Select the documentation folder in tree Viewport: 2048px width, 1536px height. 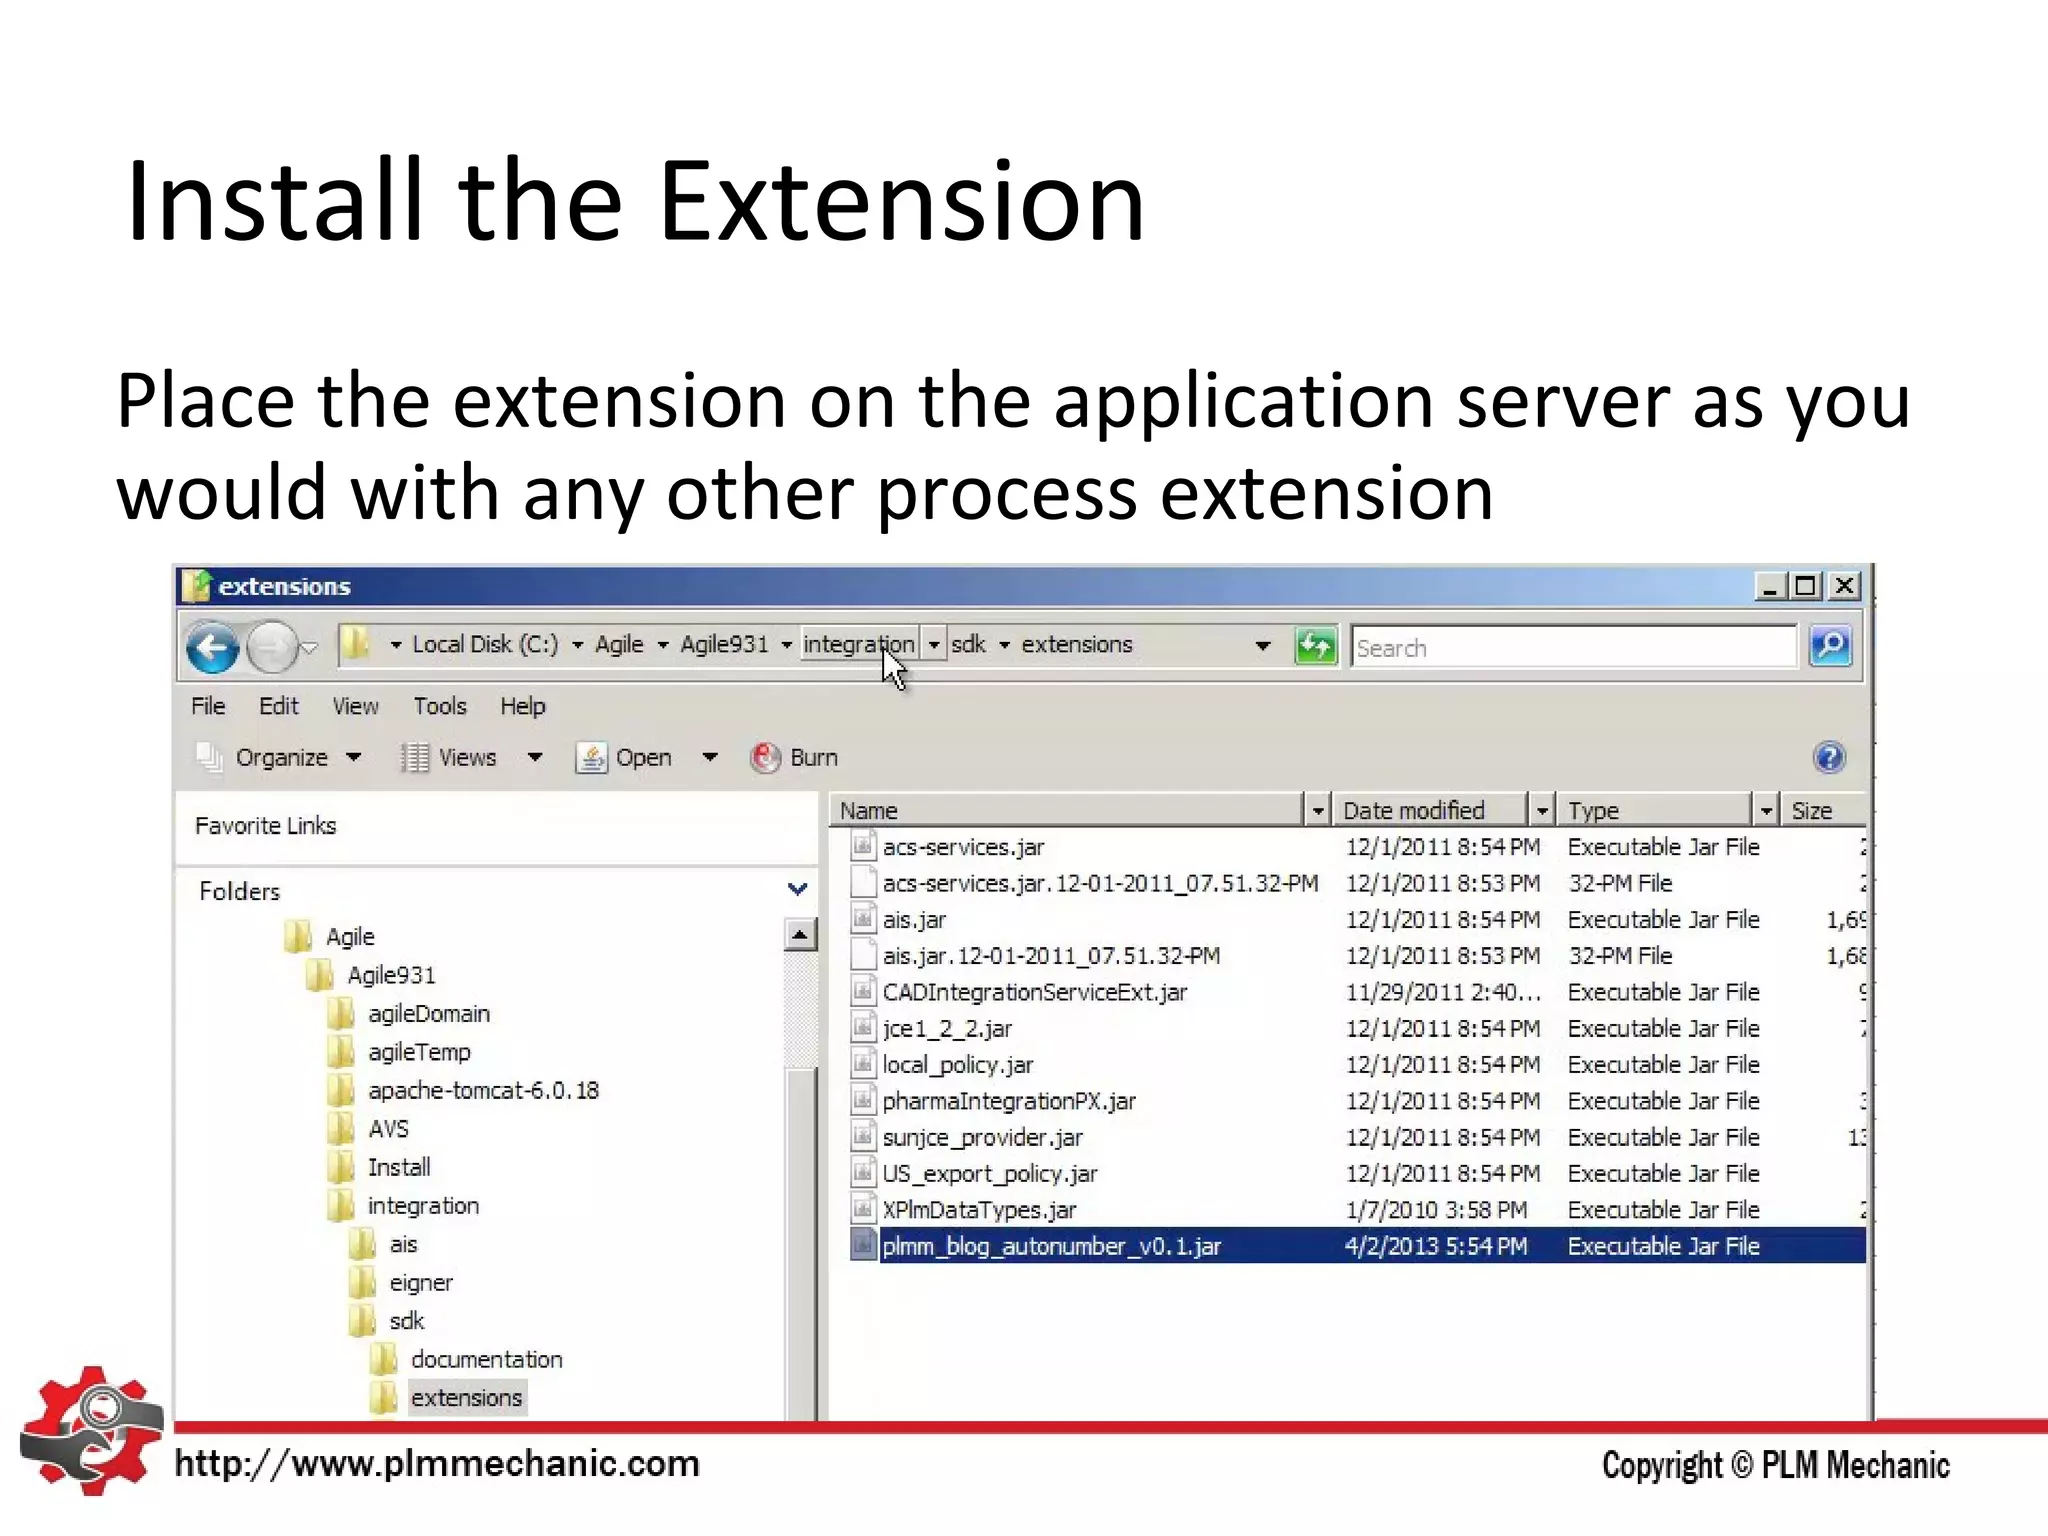pyautogui.click(x=486, y=1360)
